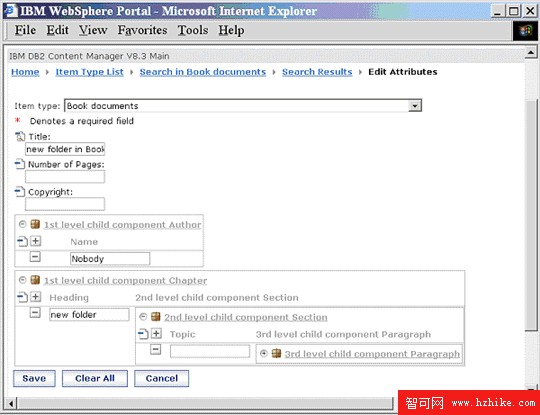This screenshot has height=415, width=540.
Task: Open the Favorites menu
Action: [143, 30]
